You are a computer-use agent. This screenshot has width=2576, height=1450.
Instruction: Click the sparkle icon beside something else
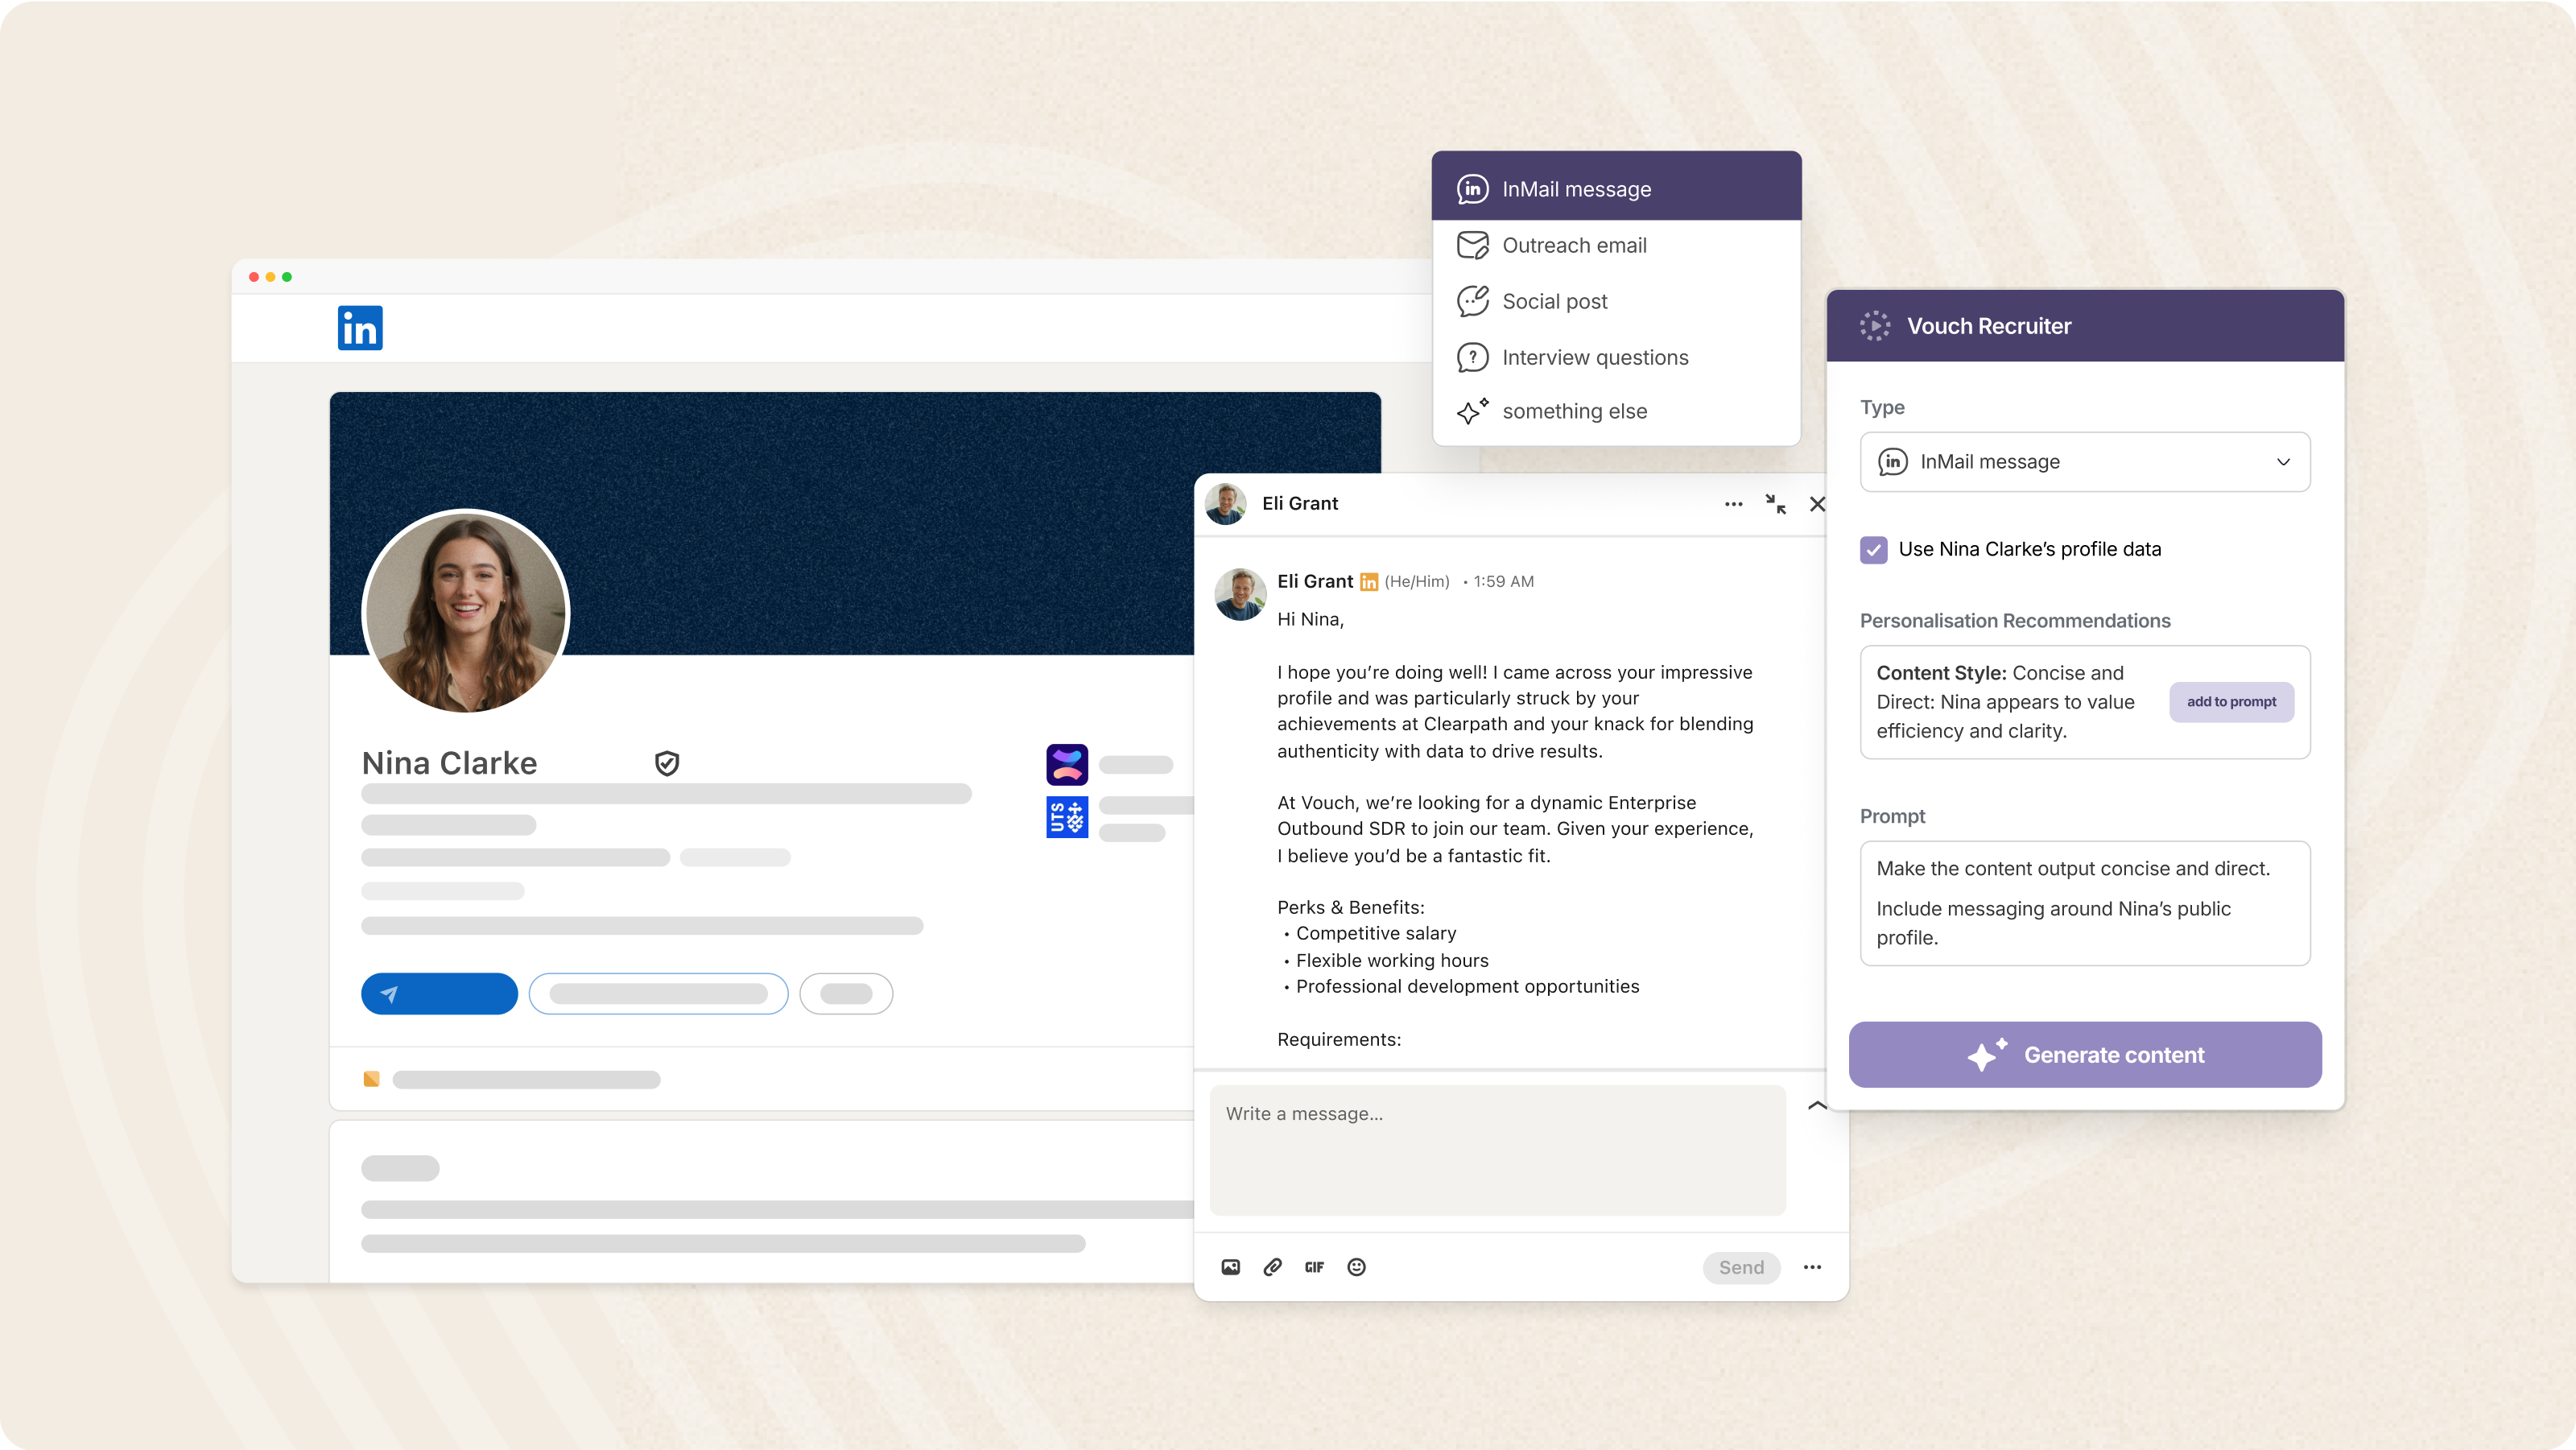[1472, 411]
